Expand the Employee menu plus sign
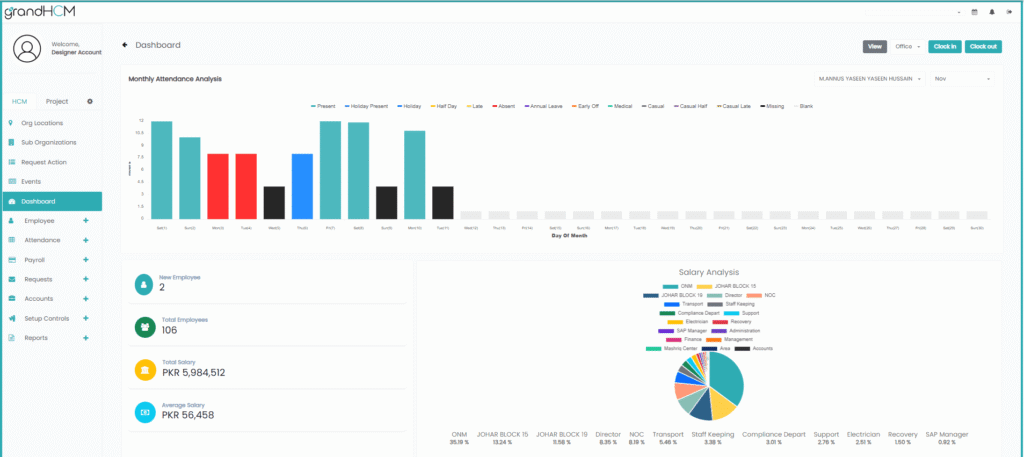1024x457 pixels. click(x=86, y=220)
